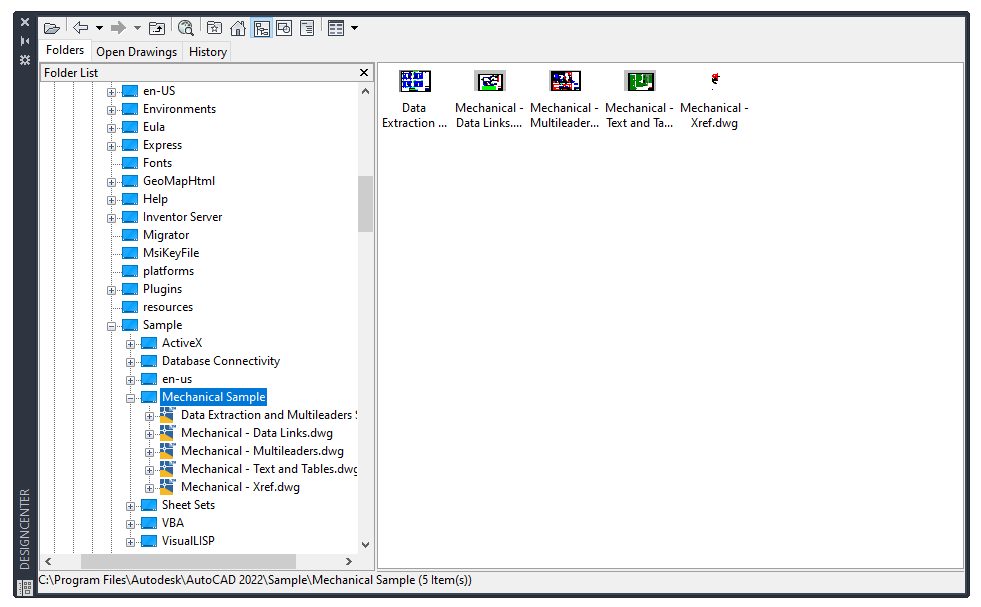Close the DesignCenter palette
Image resolution: width=981 pixels, height=607 pixels.
pyautogui.click(x=25, y=22)
